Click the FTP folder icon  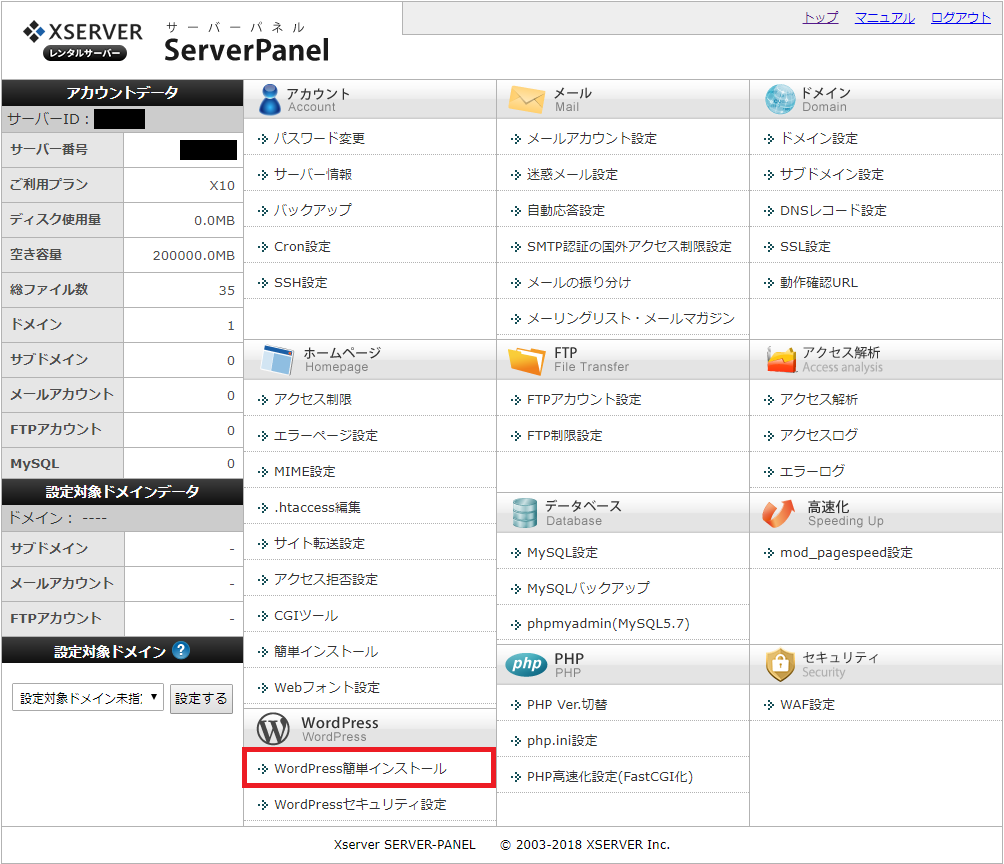526,360
